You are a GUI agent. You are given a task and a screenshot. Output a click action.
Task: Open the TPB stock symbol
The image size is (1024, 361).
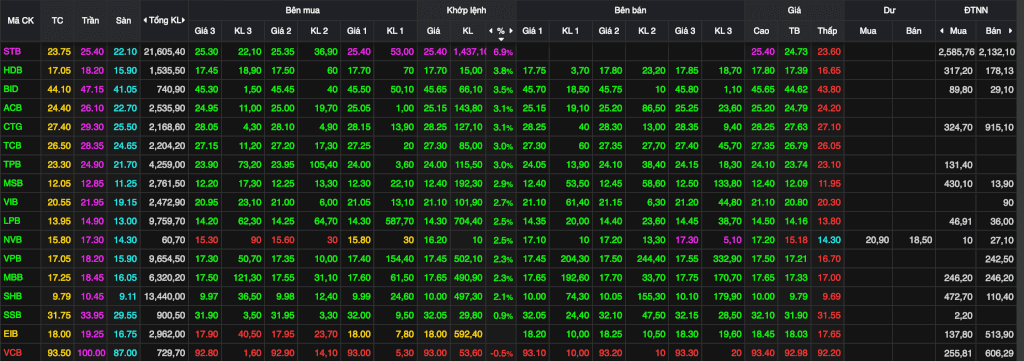pos(12,165)
